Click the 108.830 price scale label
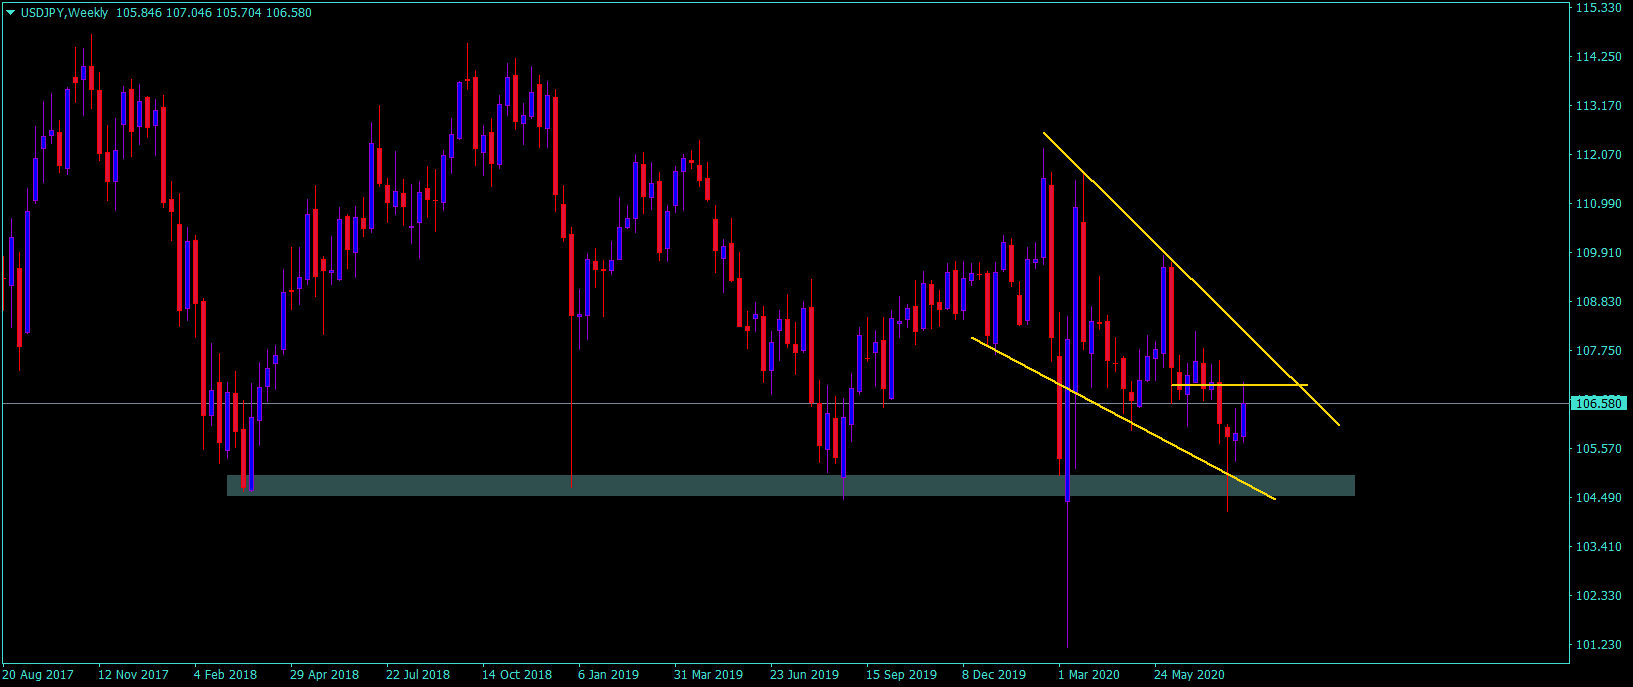 [1598, 302]
